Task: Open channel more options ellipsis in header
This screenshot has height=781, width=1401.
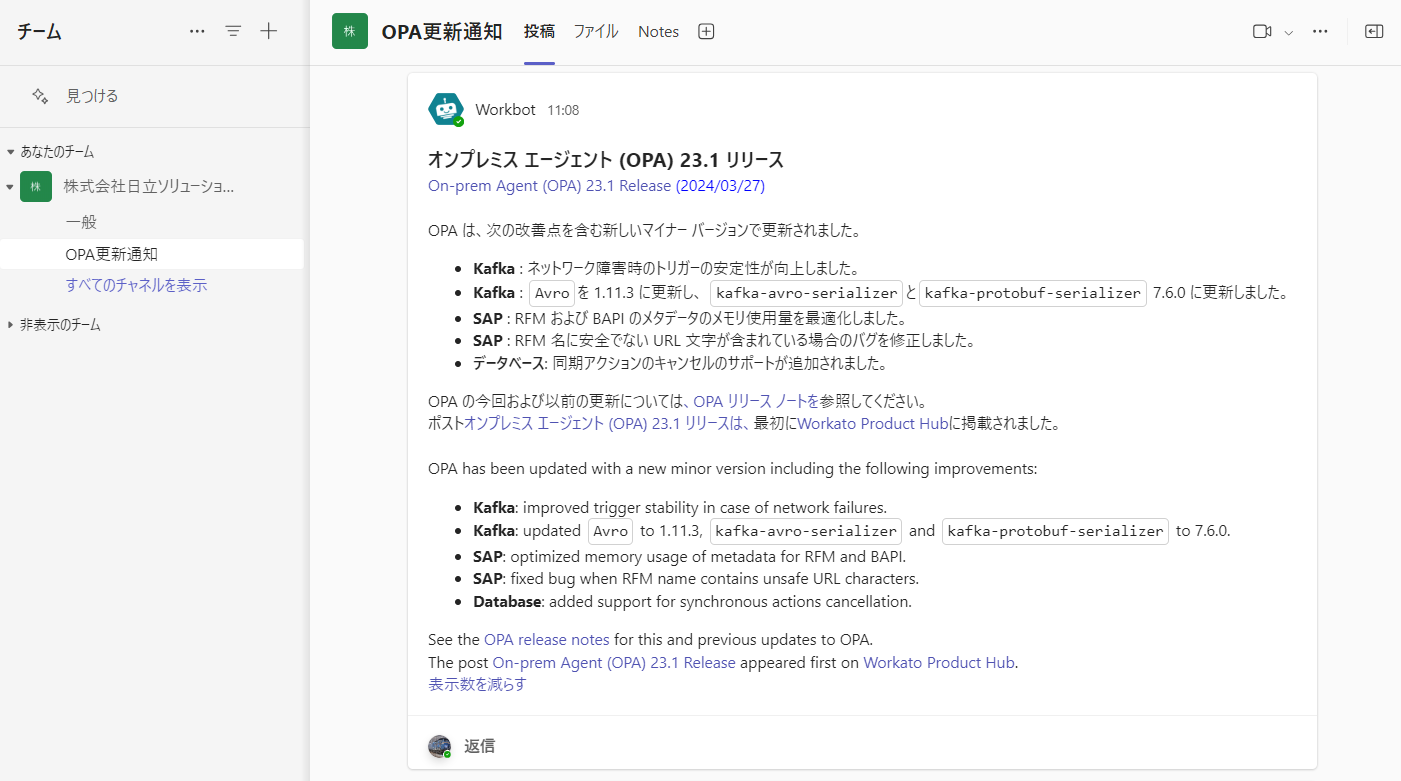Action: 1320,31
